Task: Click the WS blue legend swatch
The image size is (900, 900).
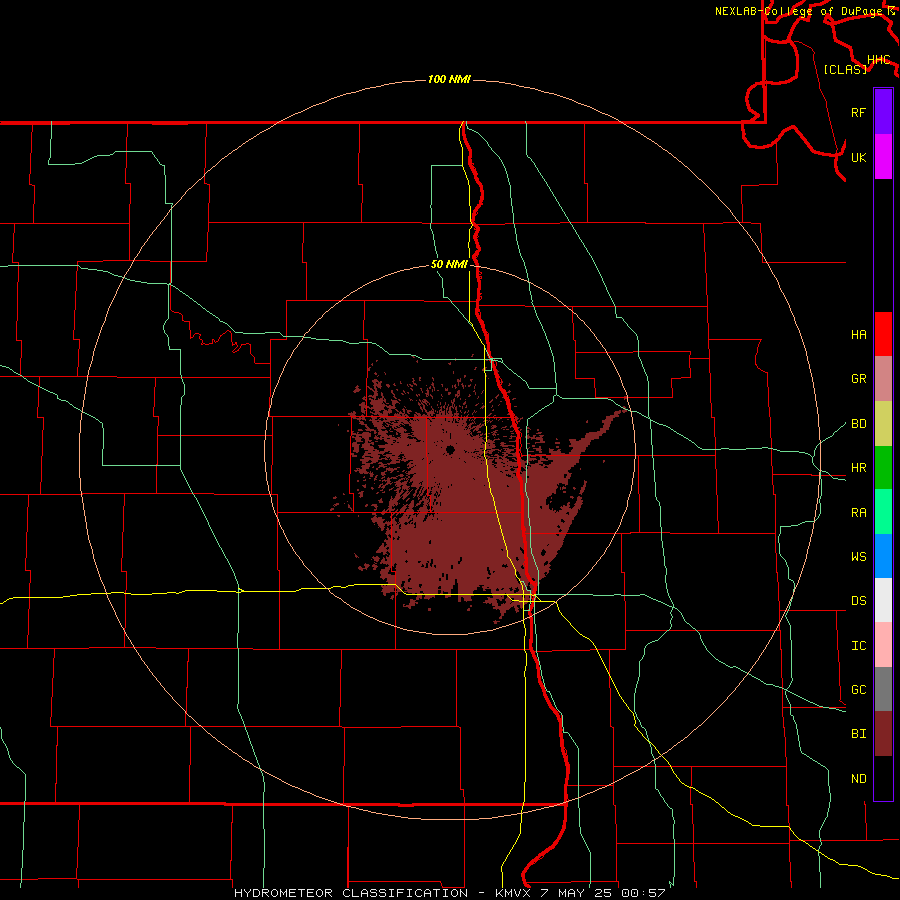Action: coord(883,556)
